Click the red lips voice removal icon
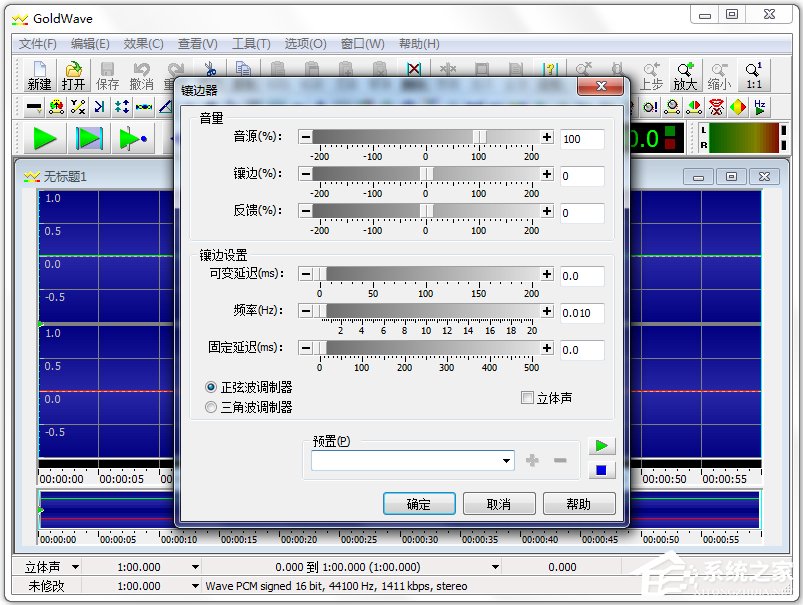The image size is (803, 605). point(716,107)
